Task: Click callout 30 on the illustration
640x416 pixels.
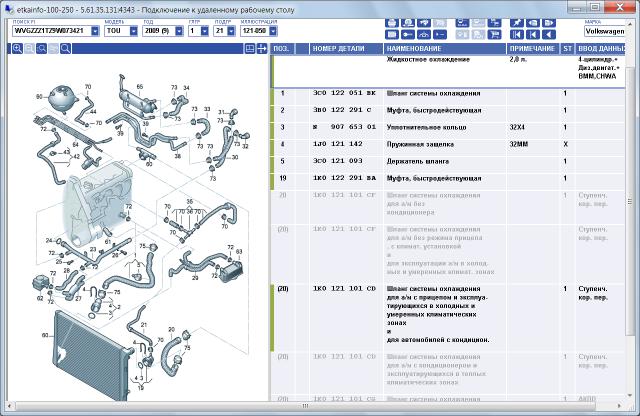Action: (x=235, y=157)
